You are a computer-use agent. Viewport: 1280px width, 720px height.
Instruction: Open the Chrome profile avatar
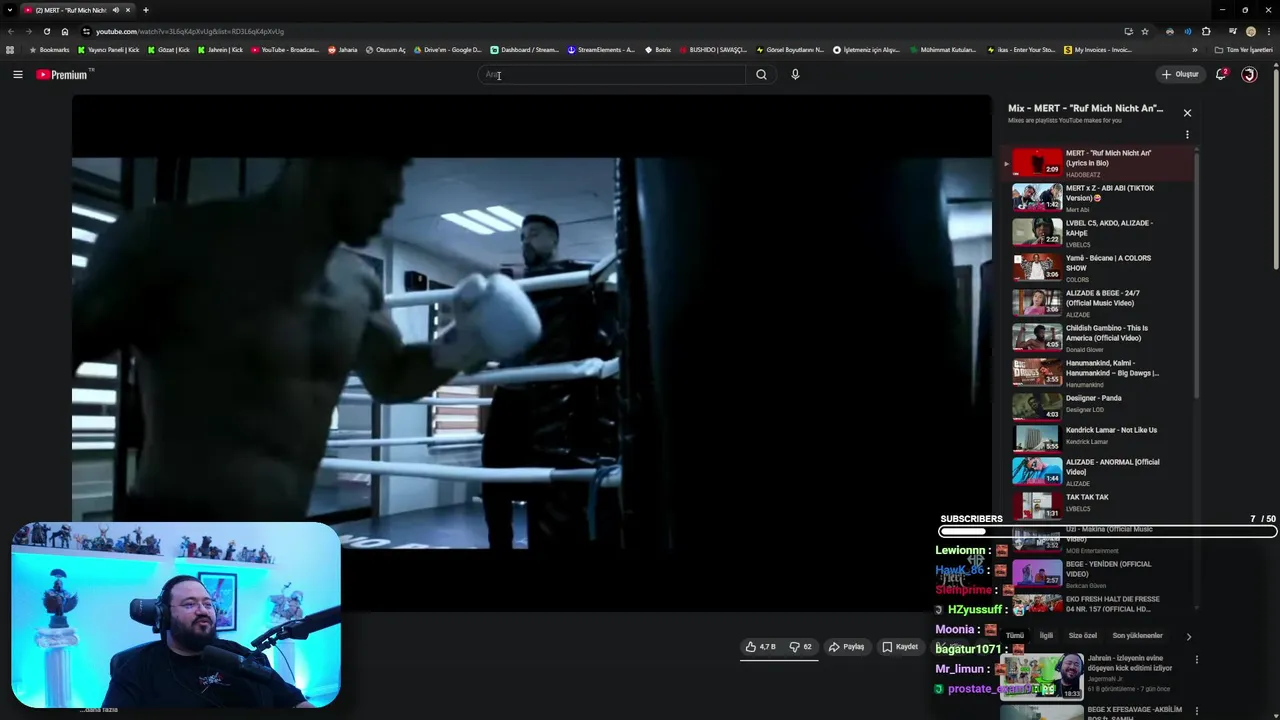(1250, 31)
